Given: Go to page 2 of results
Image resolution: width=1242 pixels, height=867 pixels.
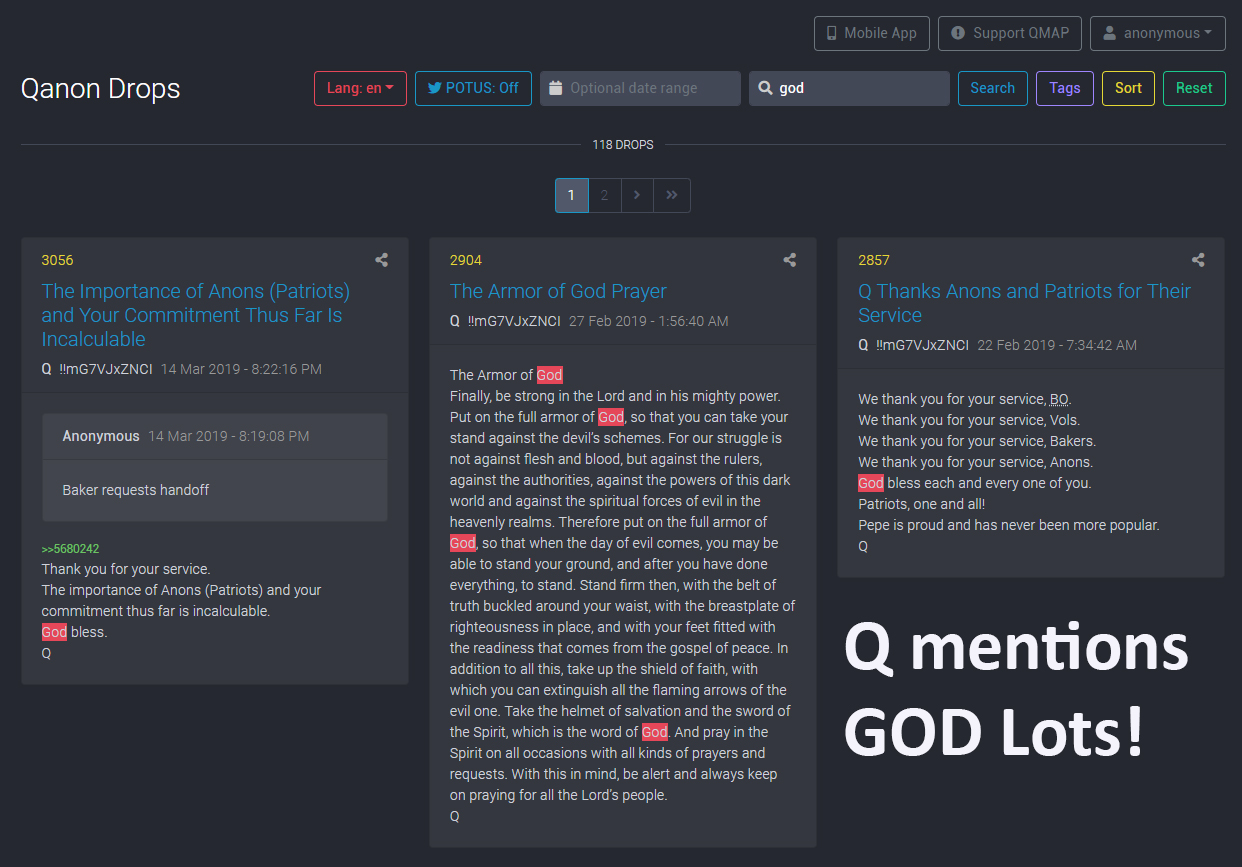Looking at the screenshot, I should click(x=604, y=195).
